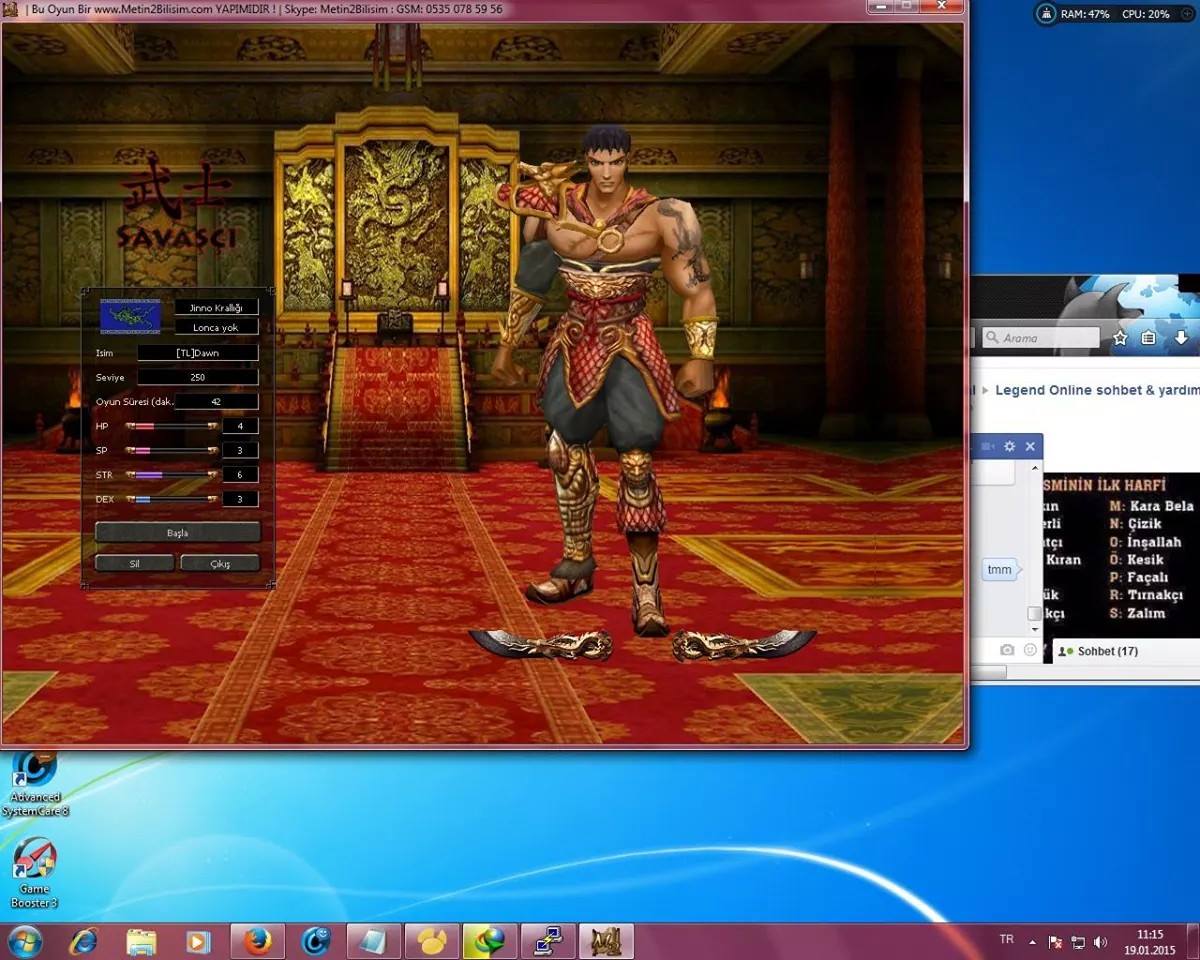This screenshot has width=1200, height=960.
Task: Click the DEX stat slider bar
Action: tap(171, 498)
